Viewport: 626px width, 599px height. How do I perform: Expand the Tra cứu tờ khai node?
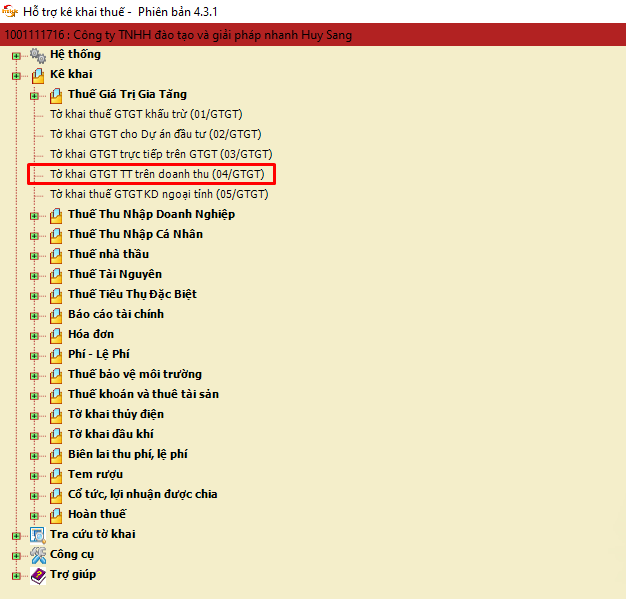pyautogui.click(x=16, y=536)
